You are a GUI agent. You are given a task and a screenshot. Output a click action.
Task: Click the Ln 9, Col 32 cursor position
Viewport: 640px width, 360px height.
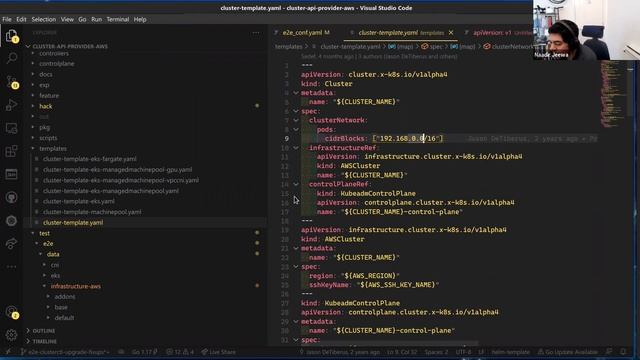click(x=402, y=352)
